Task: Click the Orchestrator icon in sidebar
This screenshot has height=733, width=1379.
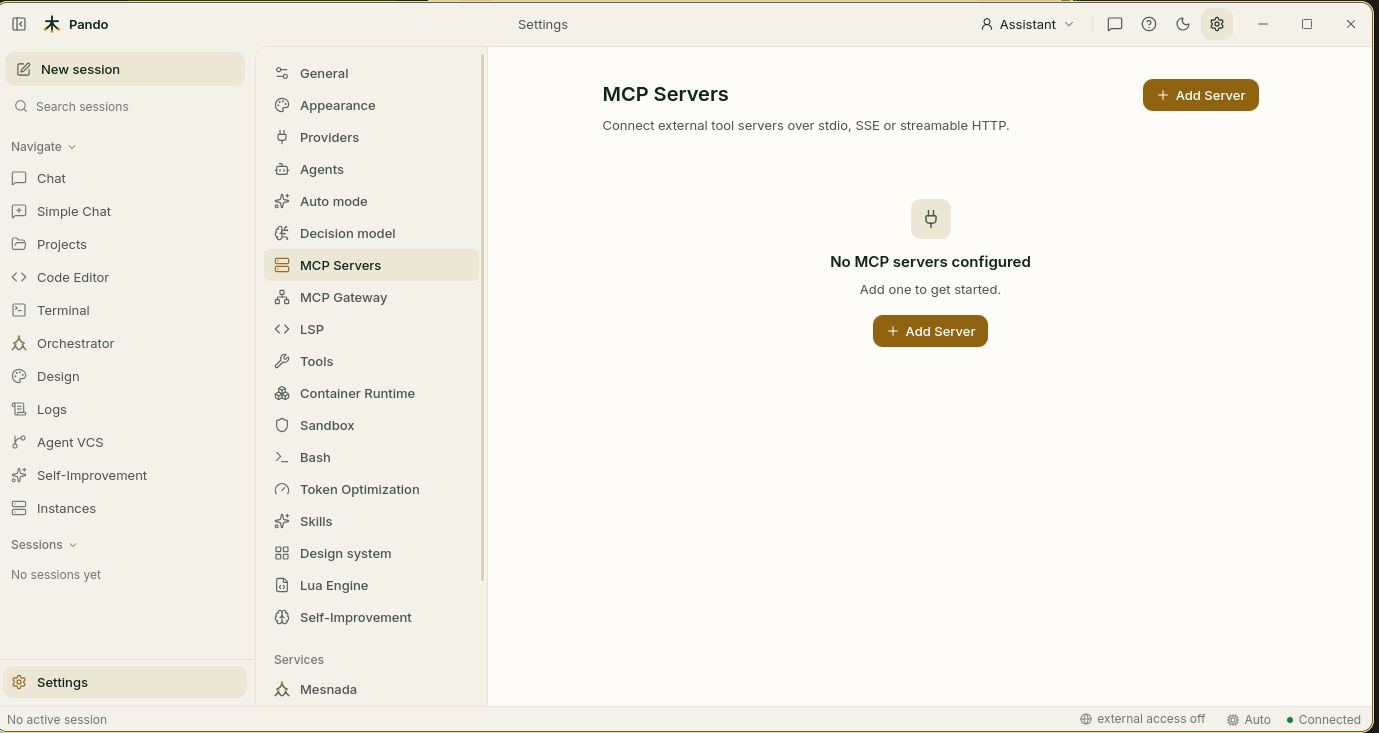Action: 19,343
